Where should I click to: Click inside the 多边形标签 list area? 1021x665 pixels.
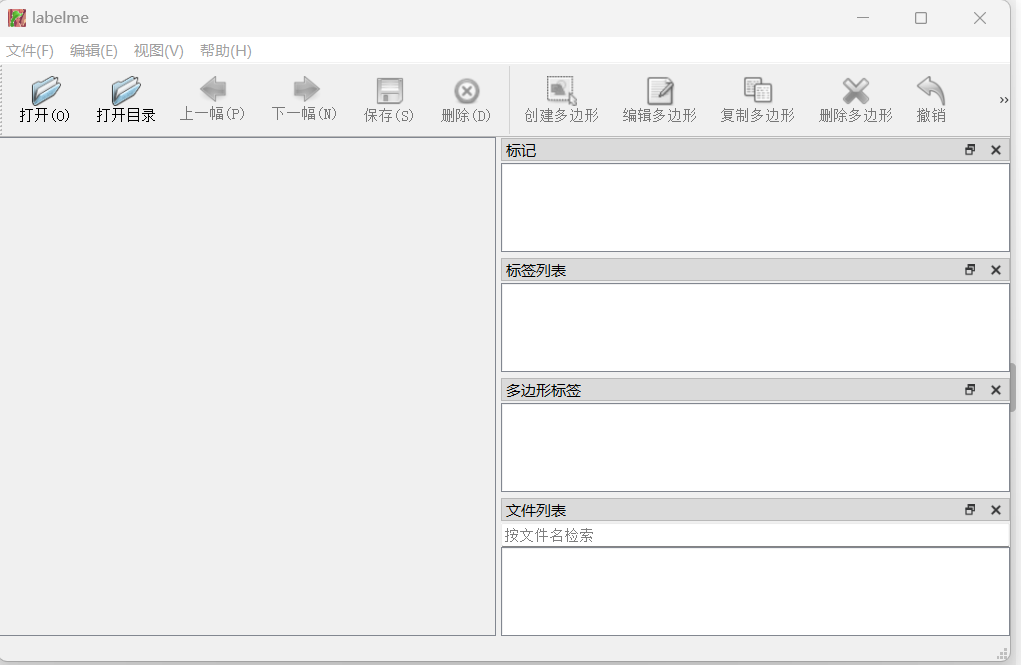coord(755,447)
